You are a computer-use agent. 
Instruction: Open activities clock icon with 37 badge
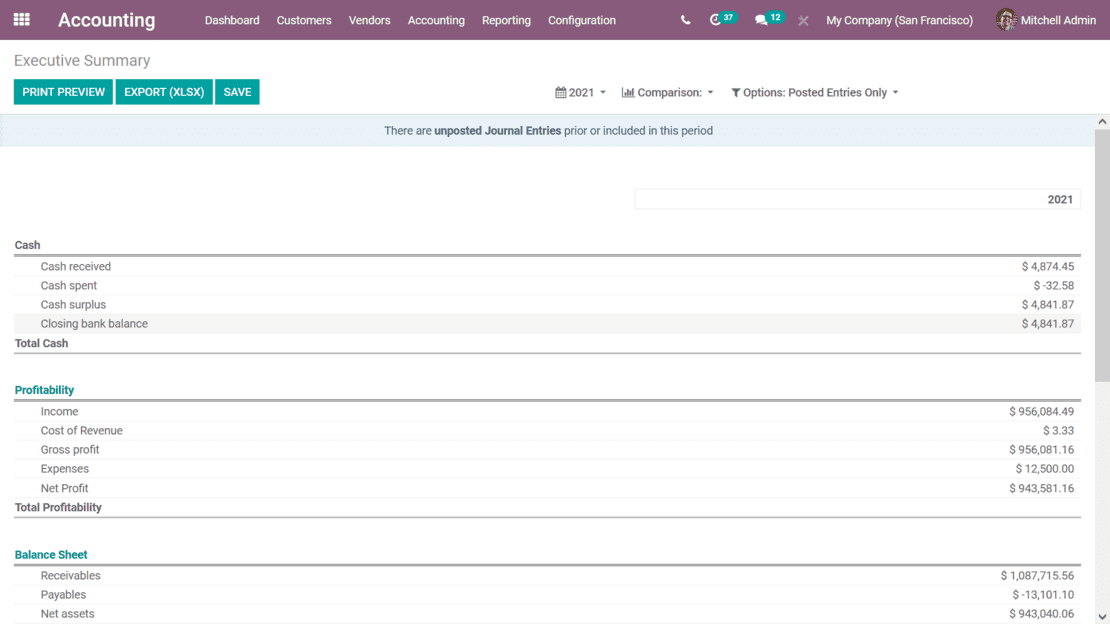coord(716,20)
